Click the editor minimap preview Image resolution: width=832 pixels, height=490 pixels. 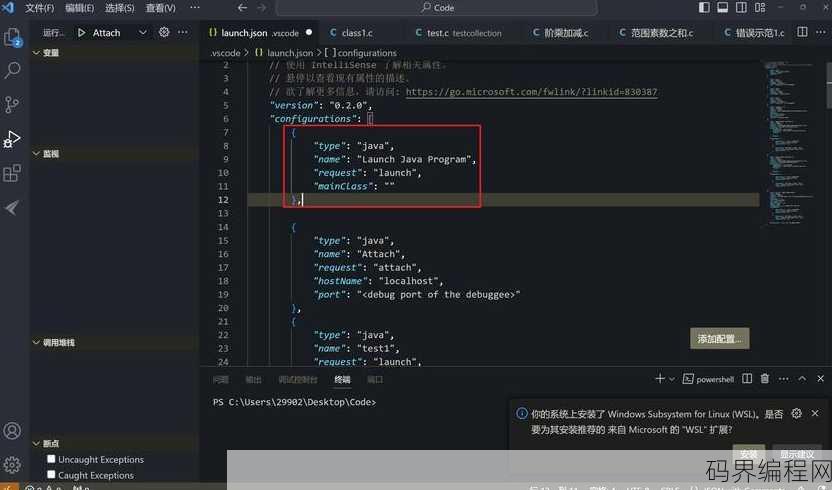(791, 143)
